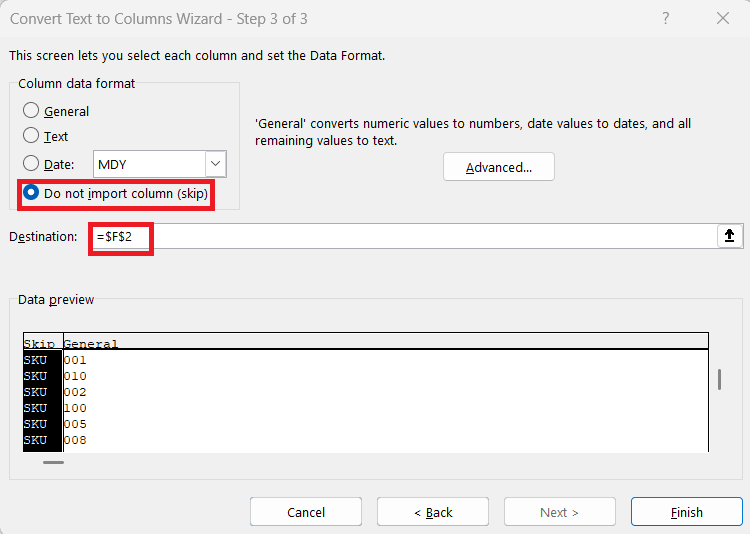Select the General column data format
This screenshot has width=750, height=534.
click(x=56, y=111)
